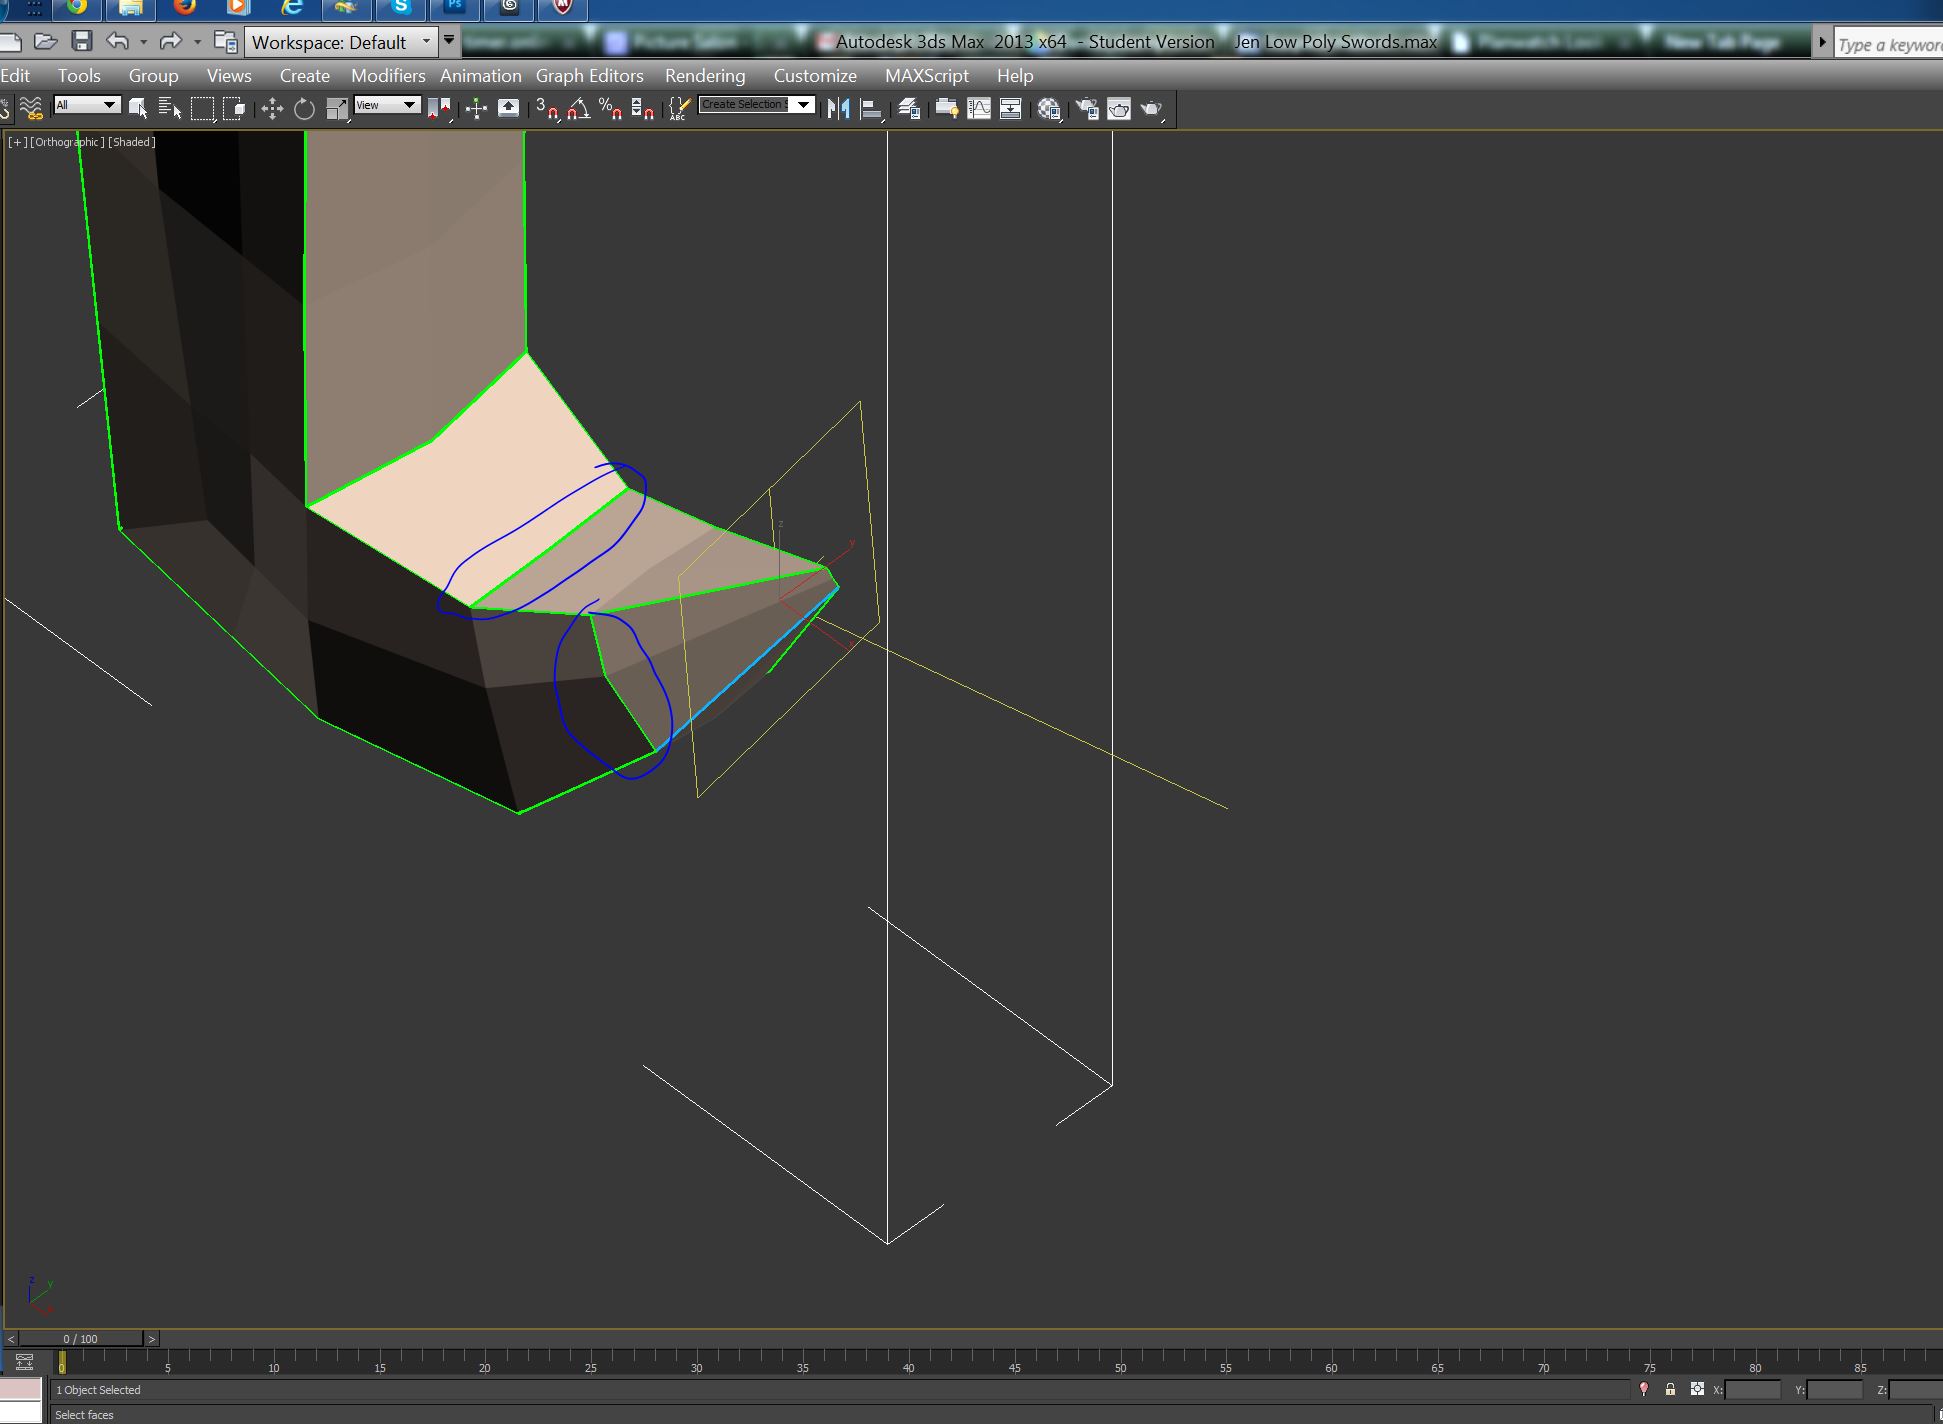Open the Help menu

pos(1015,76)
